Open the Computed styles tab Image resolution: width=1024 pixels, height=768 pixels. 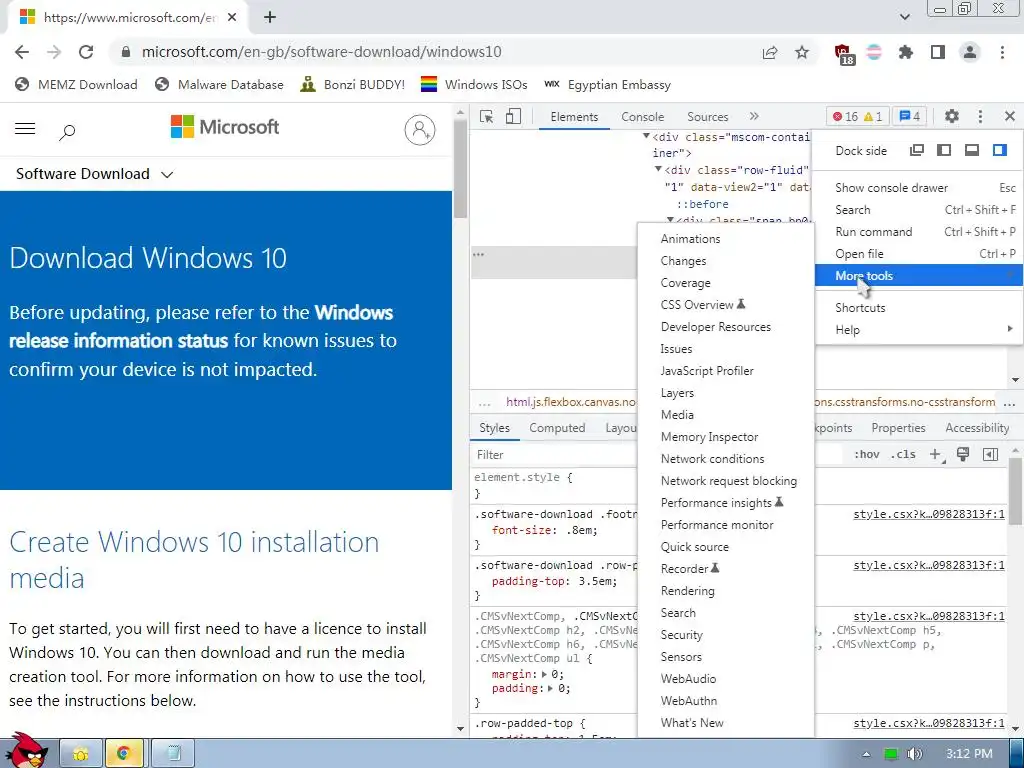click(x=557, y=428)
